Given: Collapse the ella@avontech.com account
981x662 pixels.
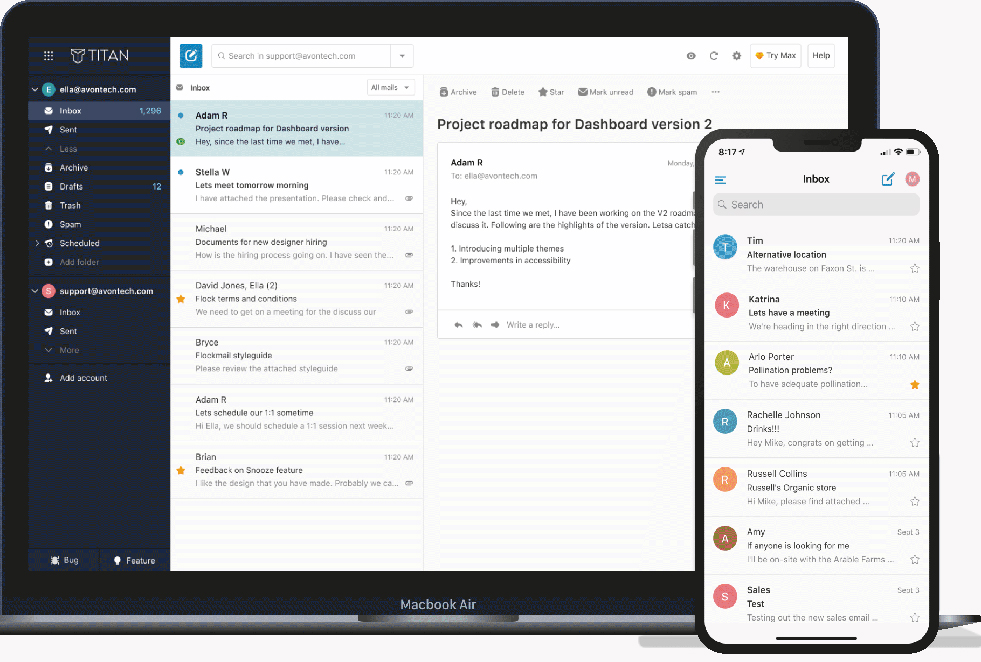Looking at the screenshot, I should (36, 90).
